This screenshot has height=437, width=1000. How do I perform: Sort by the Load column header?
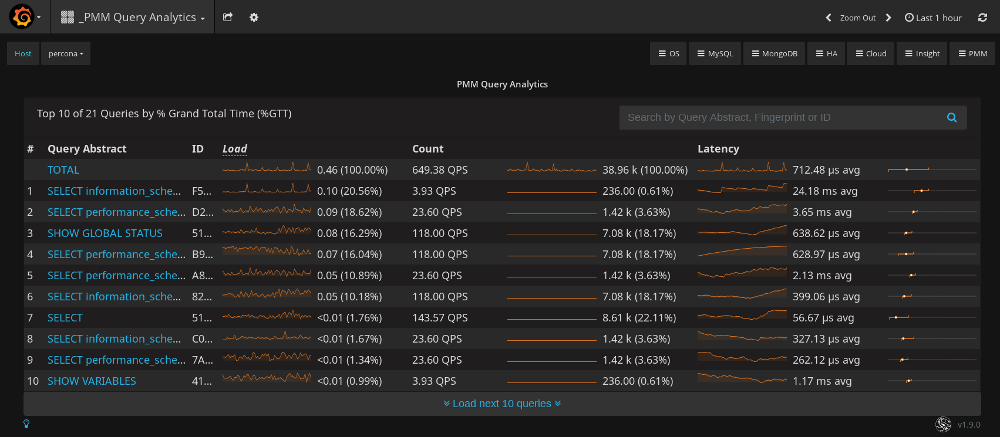point(234,149)
